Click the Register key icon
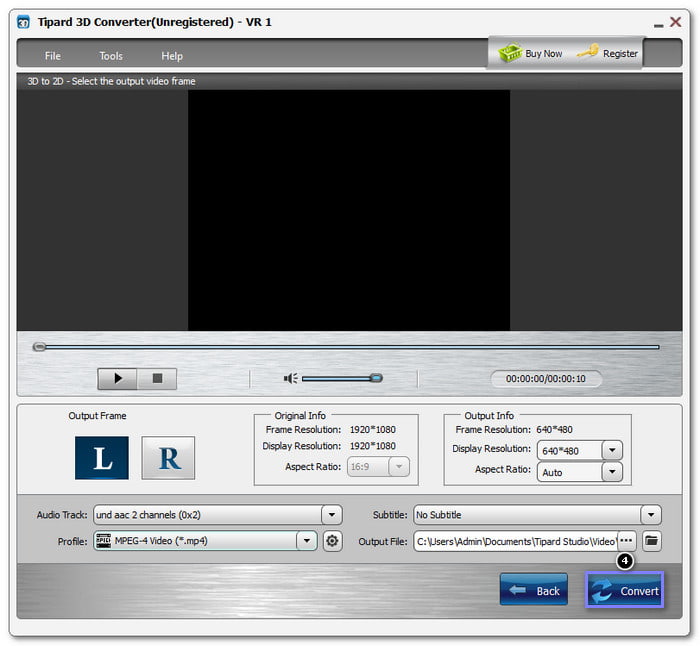The width and height of the screenshot is (700, 646). pos(588,51)
